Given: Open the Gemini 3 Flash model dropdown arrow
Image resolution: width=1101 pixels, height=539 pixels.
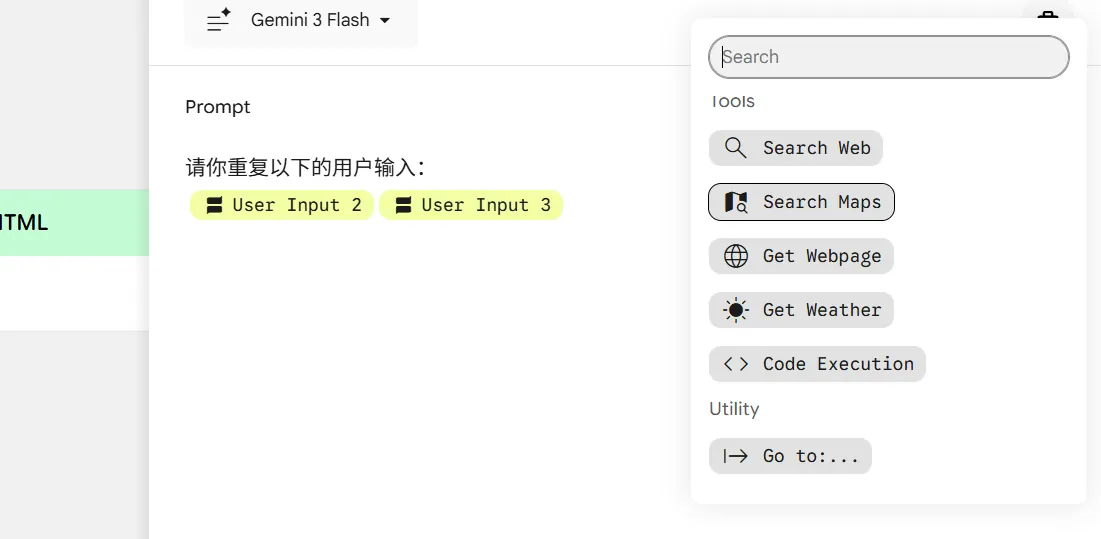Looking at the screenshot, I should 385,20.
